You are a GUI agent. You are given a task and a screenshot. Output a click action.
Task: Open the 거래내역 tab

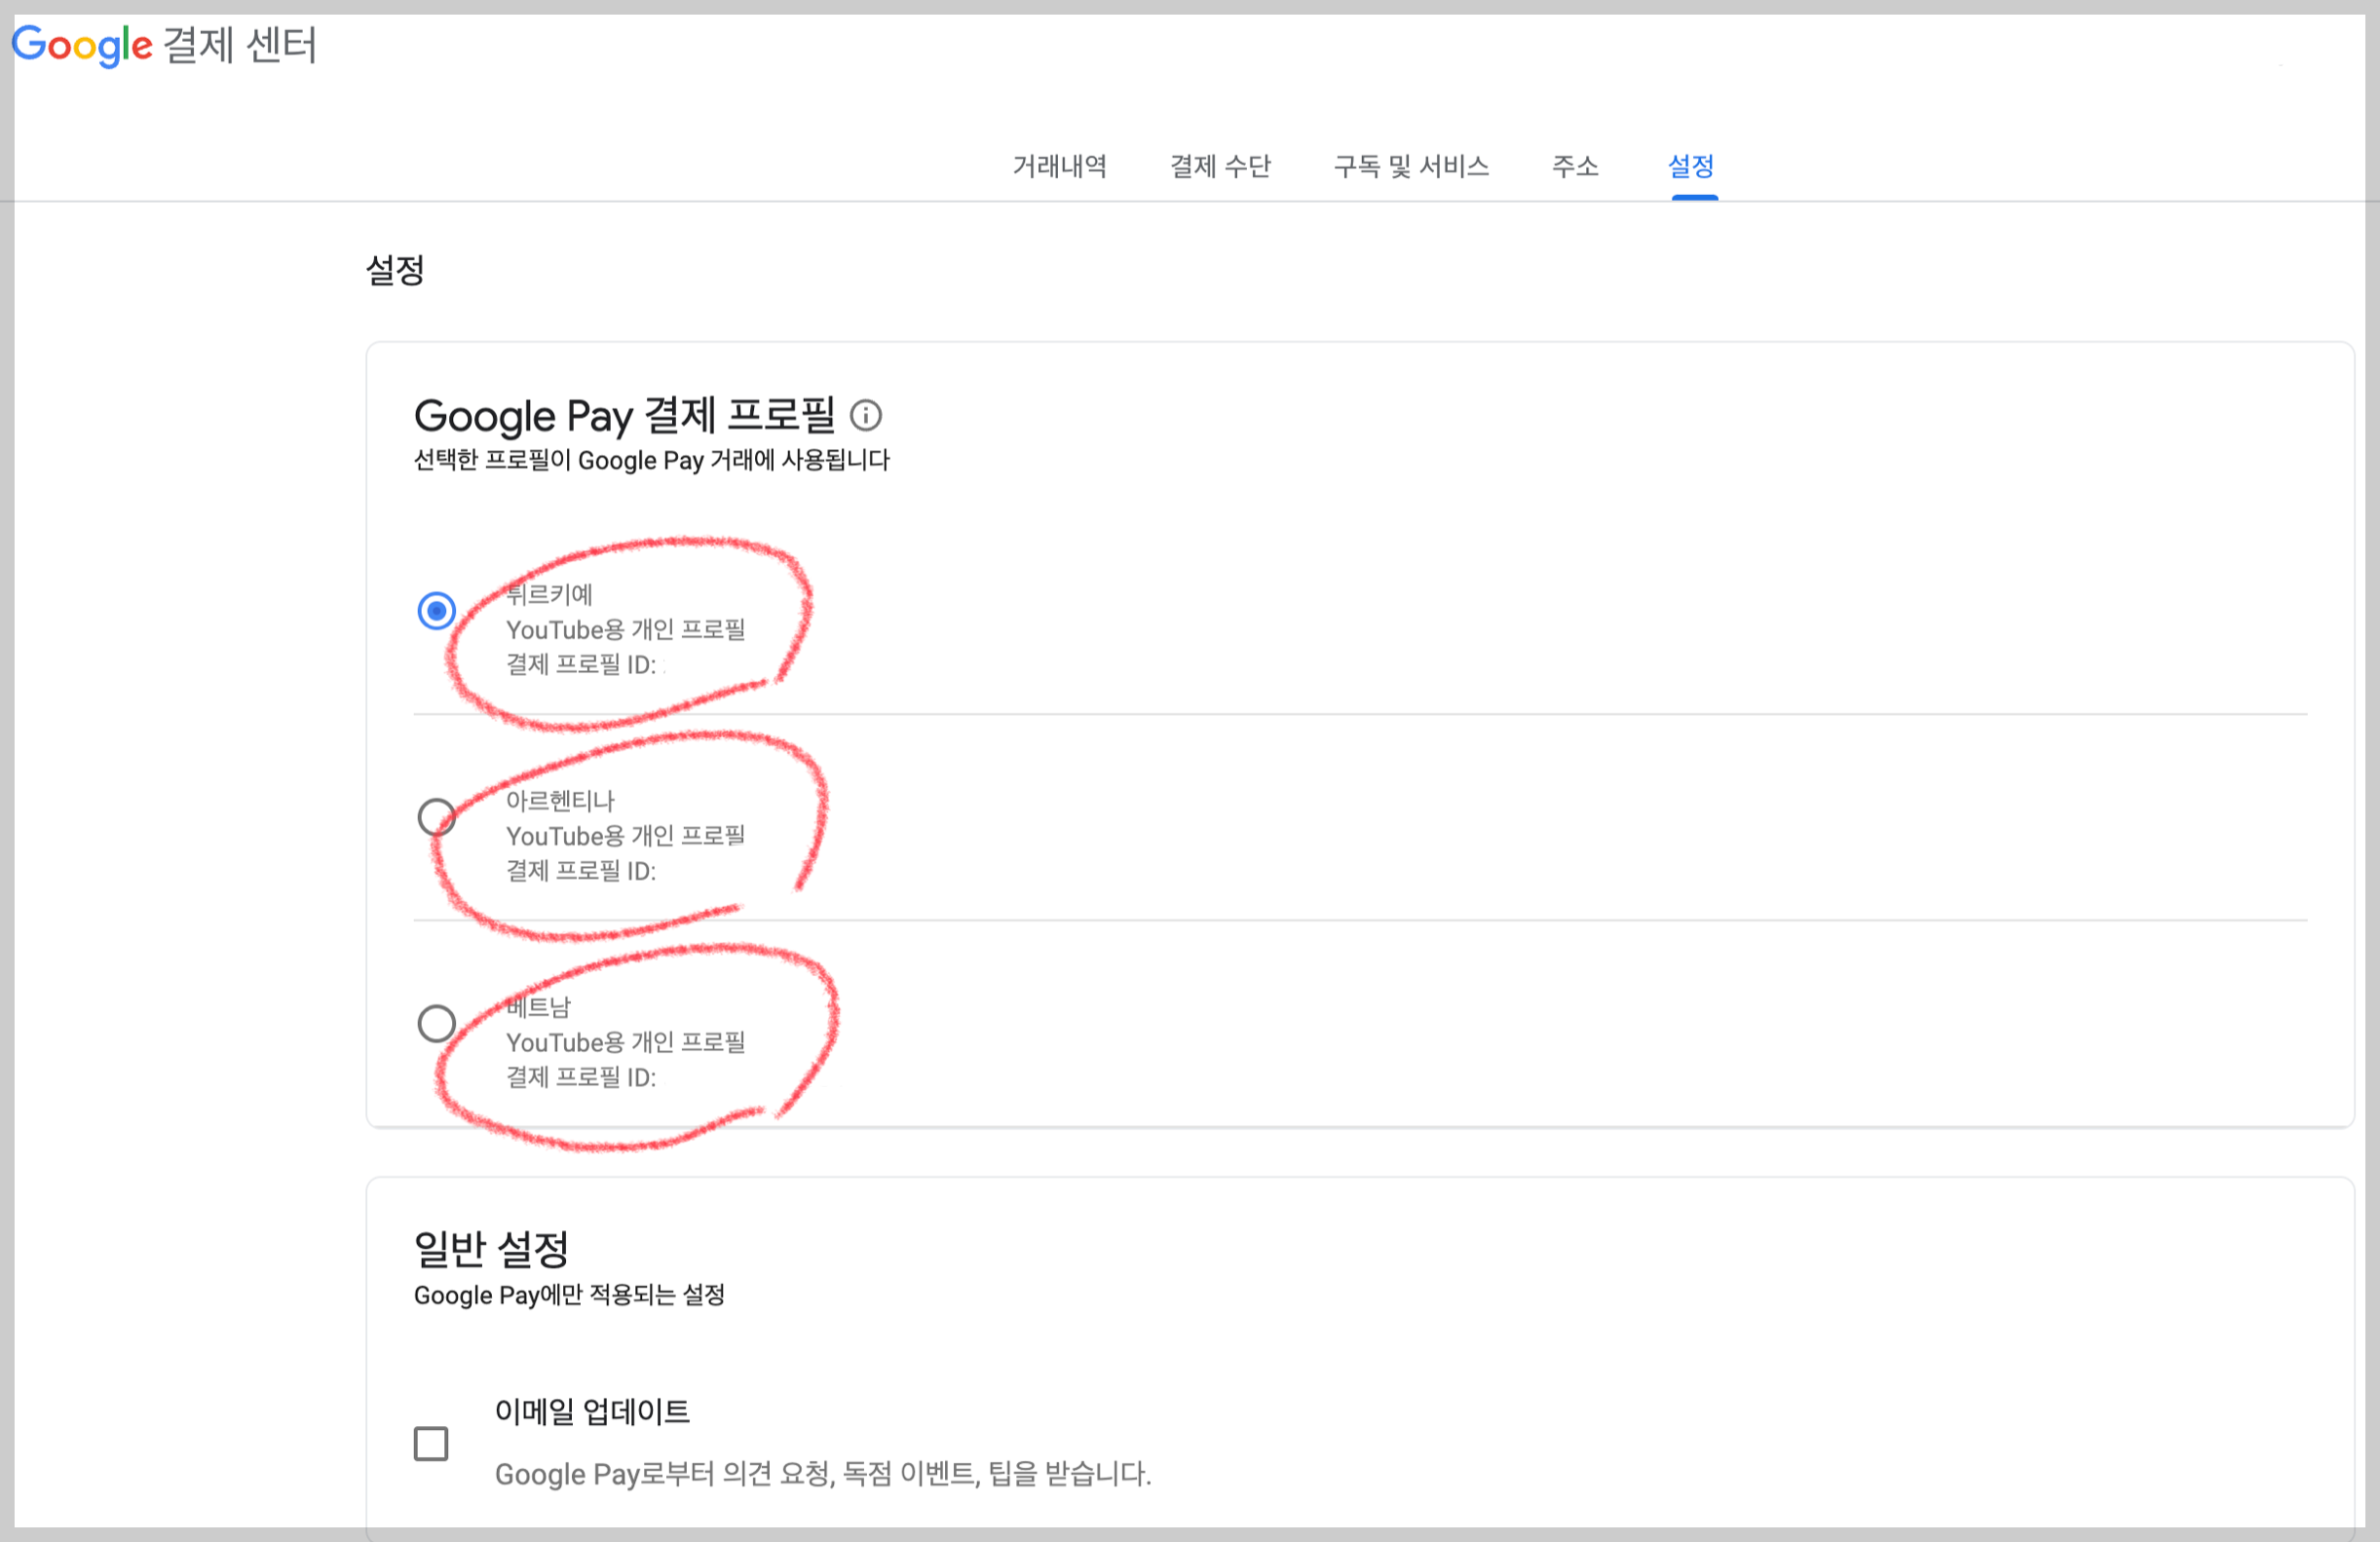pos(1059,166)
